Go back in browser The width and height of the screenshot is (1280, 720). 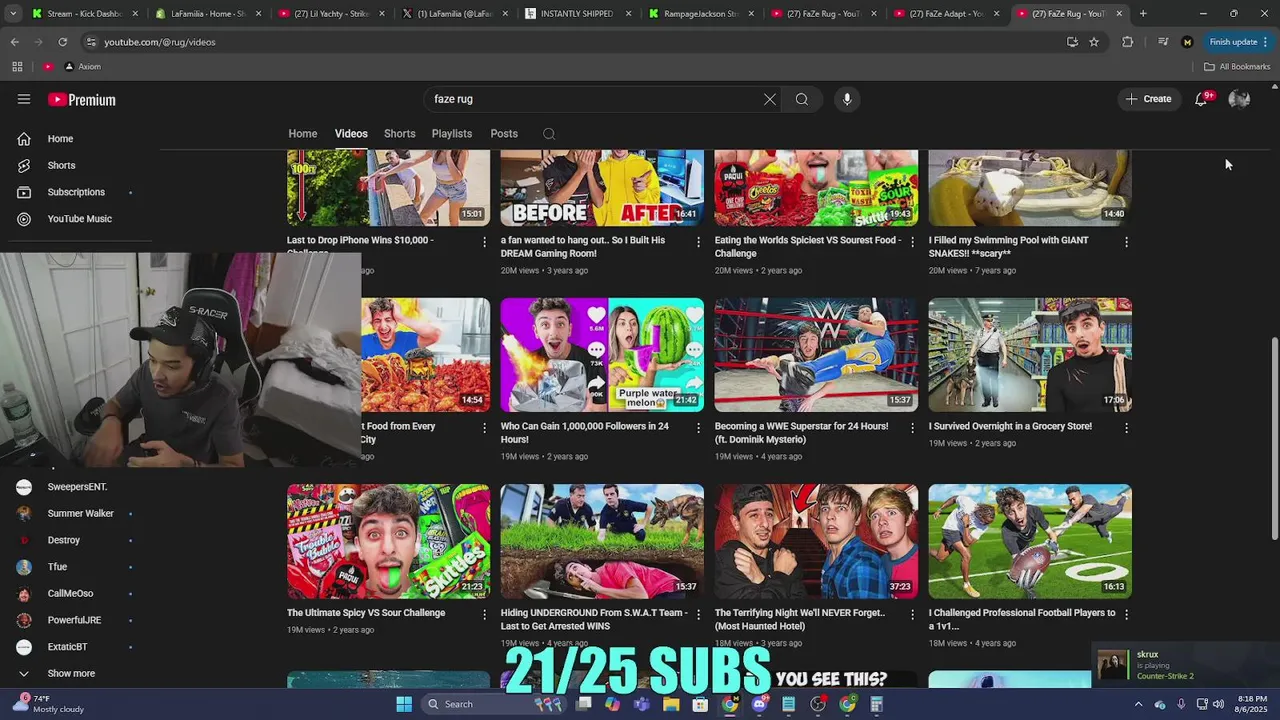pos(14,42)
